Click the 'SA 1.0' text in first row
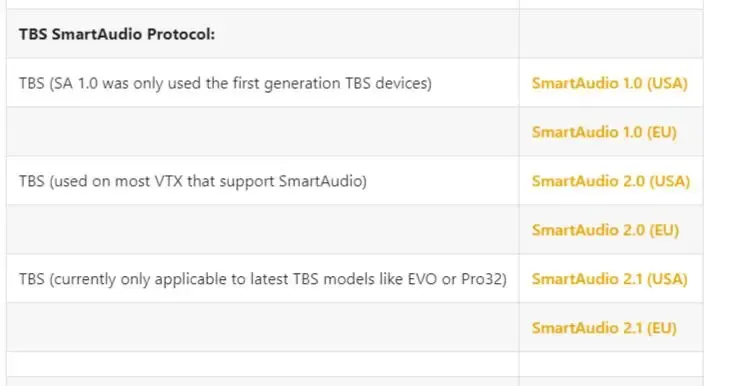Viewport: 730px width, 386px height. [x=75, y=83]
